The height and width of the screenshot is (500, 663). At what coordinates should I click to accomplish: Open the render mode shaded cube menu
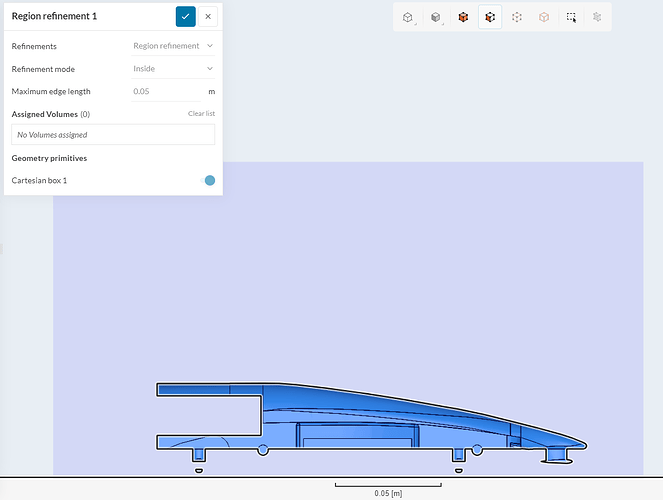point(436,17)
